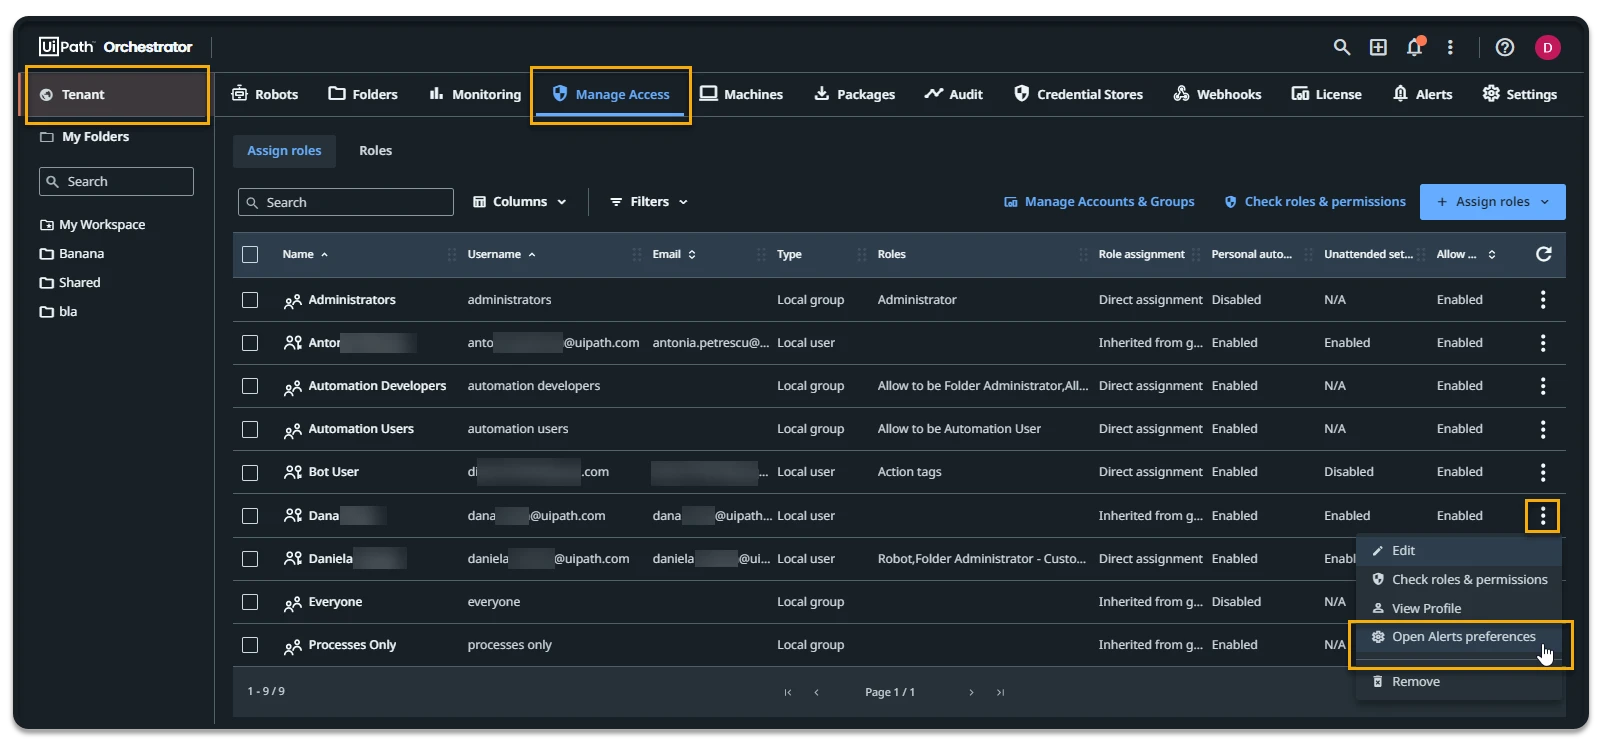The width and height of the screenshot is (1606, 752).
Task: Open tenant Settings
Action: click(x=1520, y=94)
